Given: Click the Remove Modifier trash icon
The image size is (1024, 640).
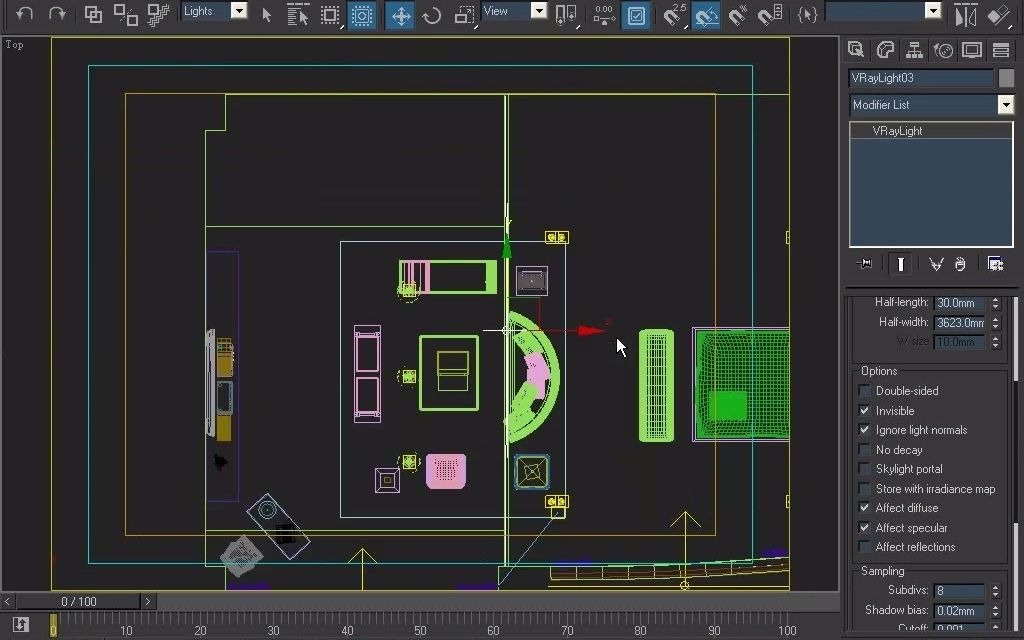Looking at the screenshot, I should 959,264.
